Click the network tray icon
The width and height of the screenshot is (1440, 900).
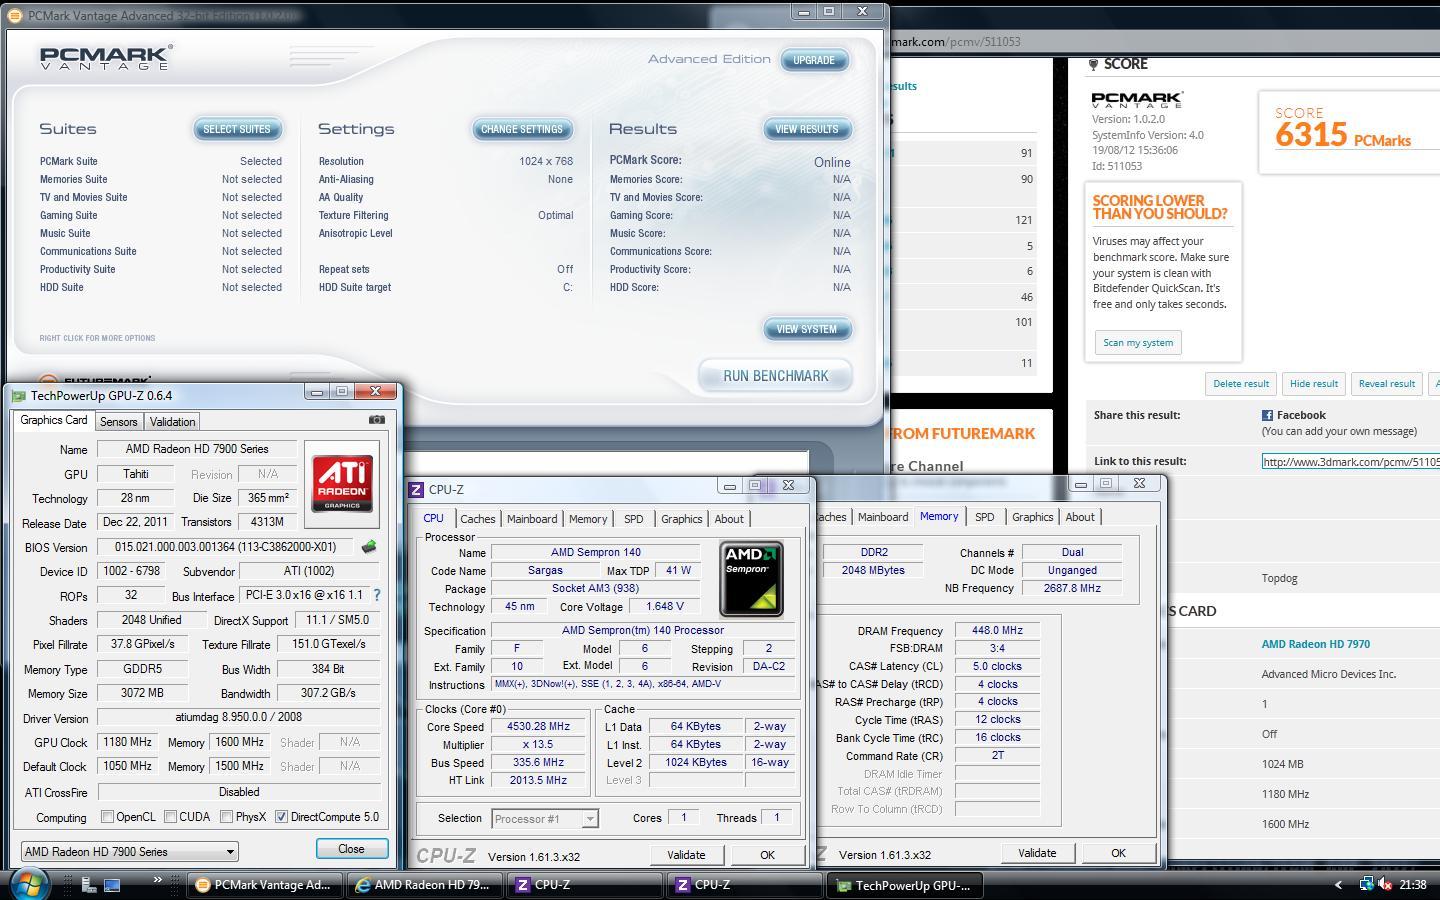coord(1367,884)
